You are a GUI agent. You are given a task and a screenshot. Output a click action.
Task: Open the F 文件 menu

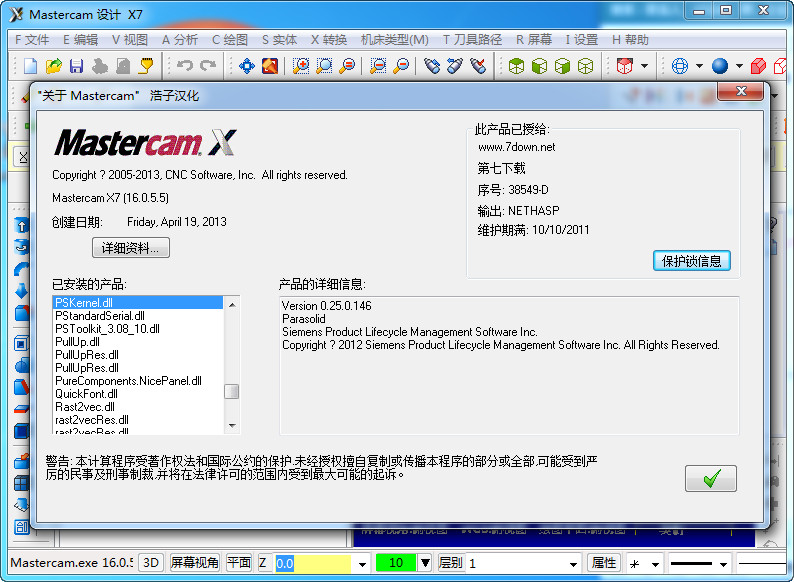pos(32,40)
